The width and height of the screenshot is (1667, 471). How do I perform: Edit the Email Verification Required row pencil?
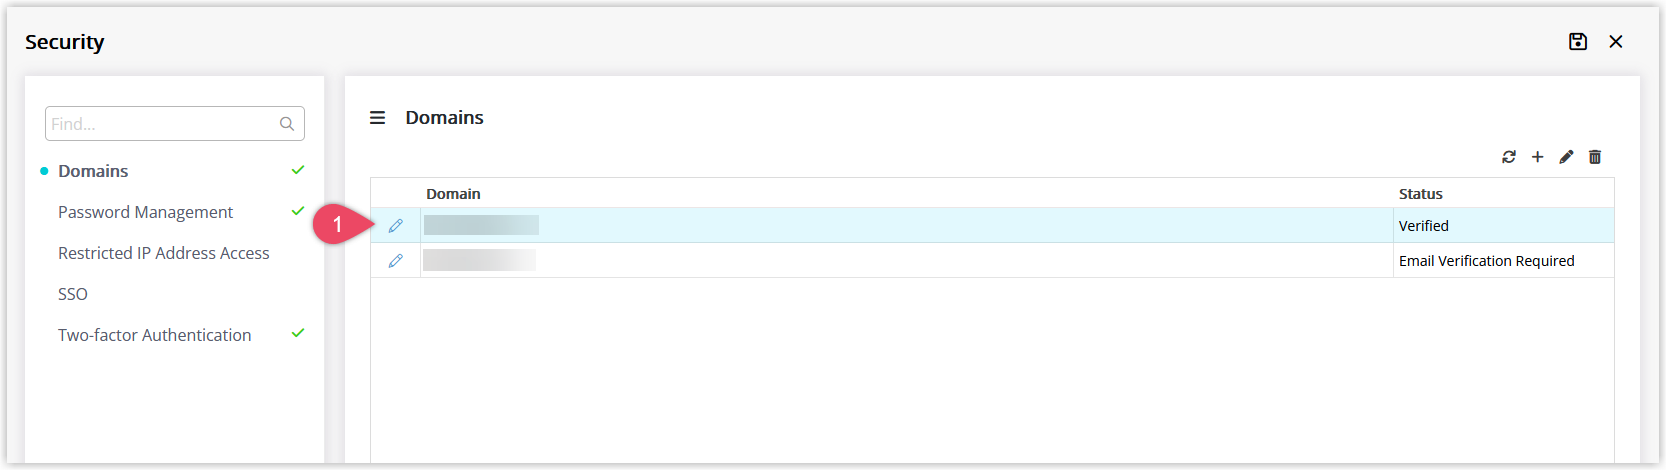(x=396, y=261)
